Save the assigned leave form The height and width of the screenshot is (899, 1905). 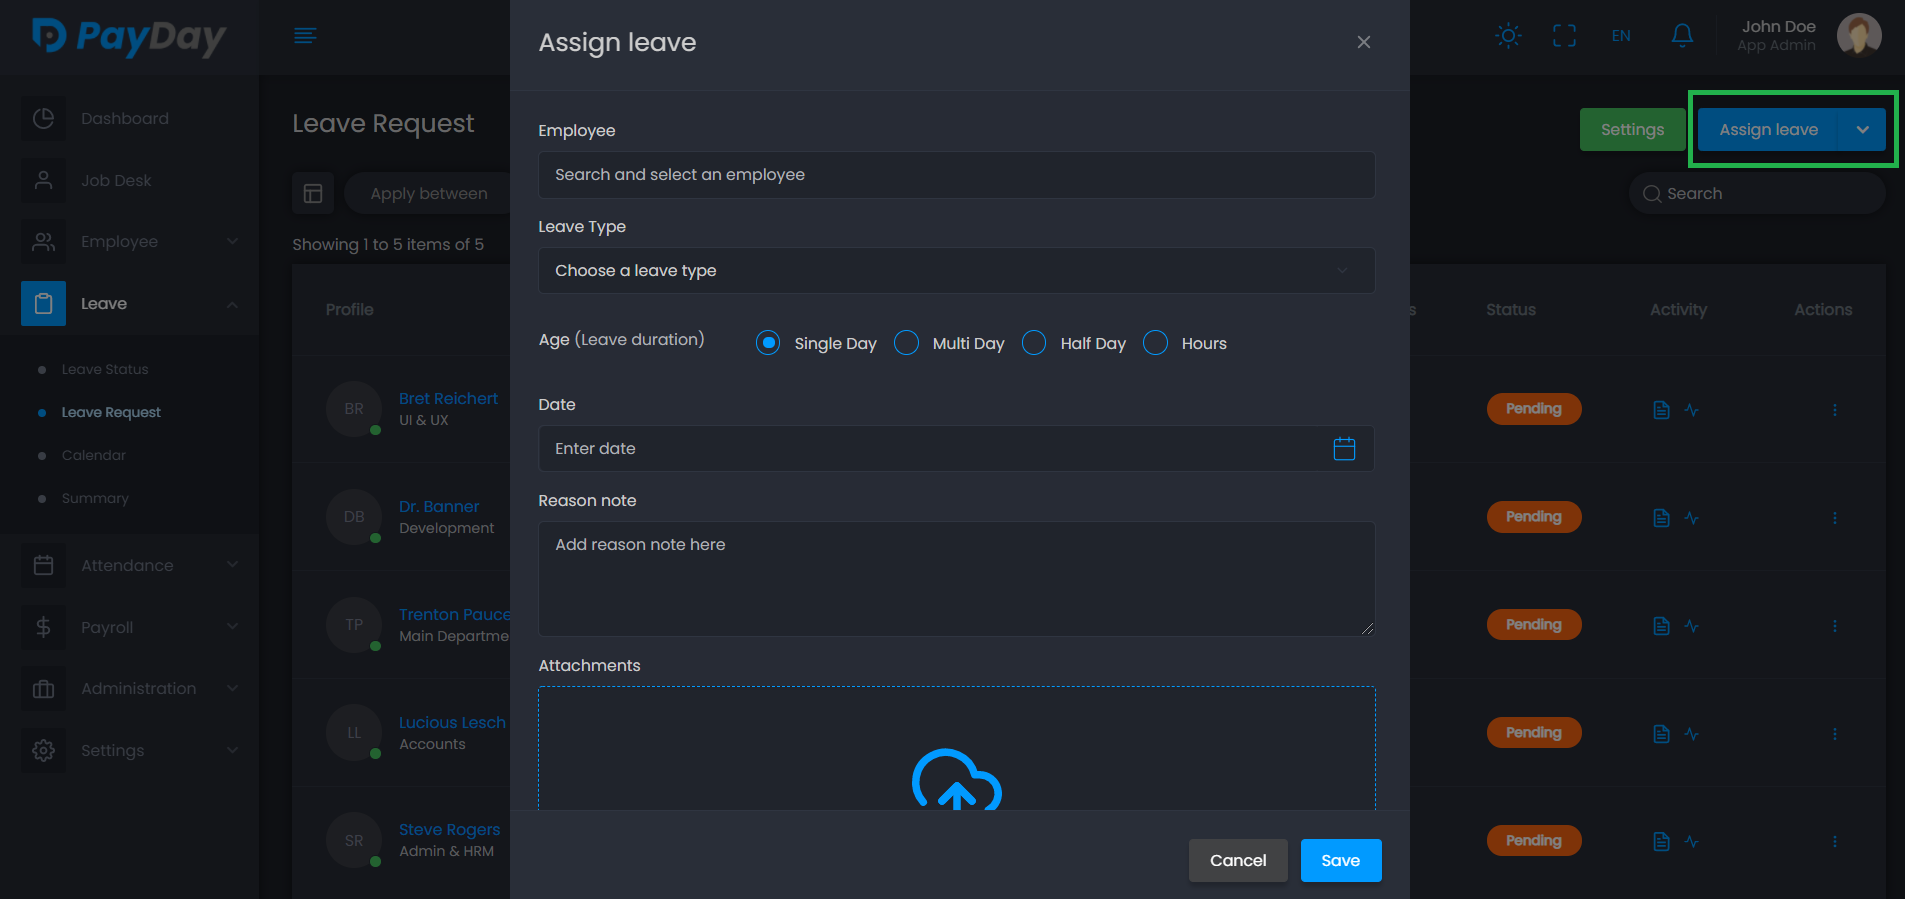click(1340, 860)
